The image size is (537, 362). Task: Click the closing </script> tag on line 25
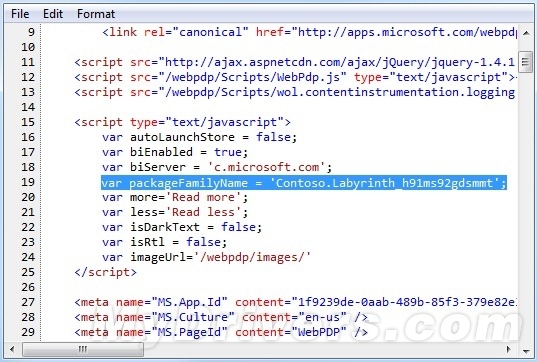[105, 272]
